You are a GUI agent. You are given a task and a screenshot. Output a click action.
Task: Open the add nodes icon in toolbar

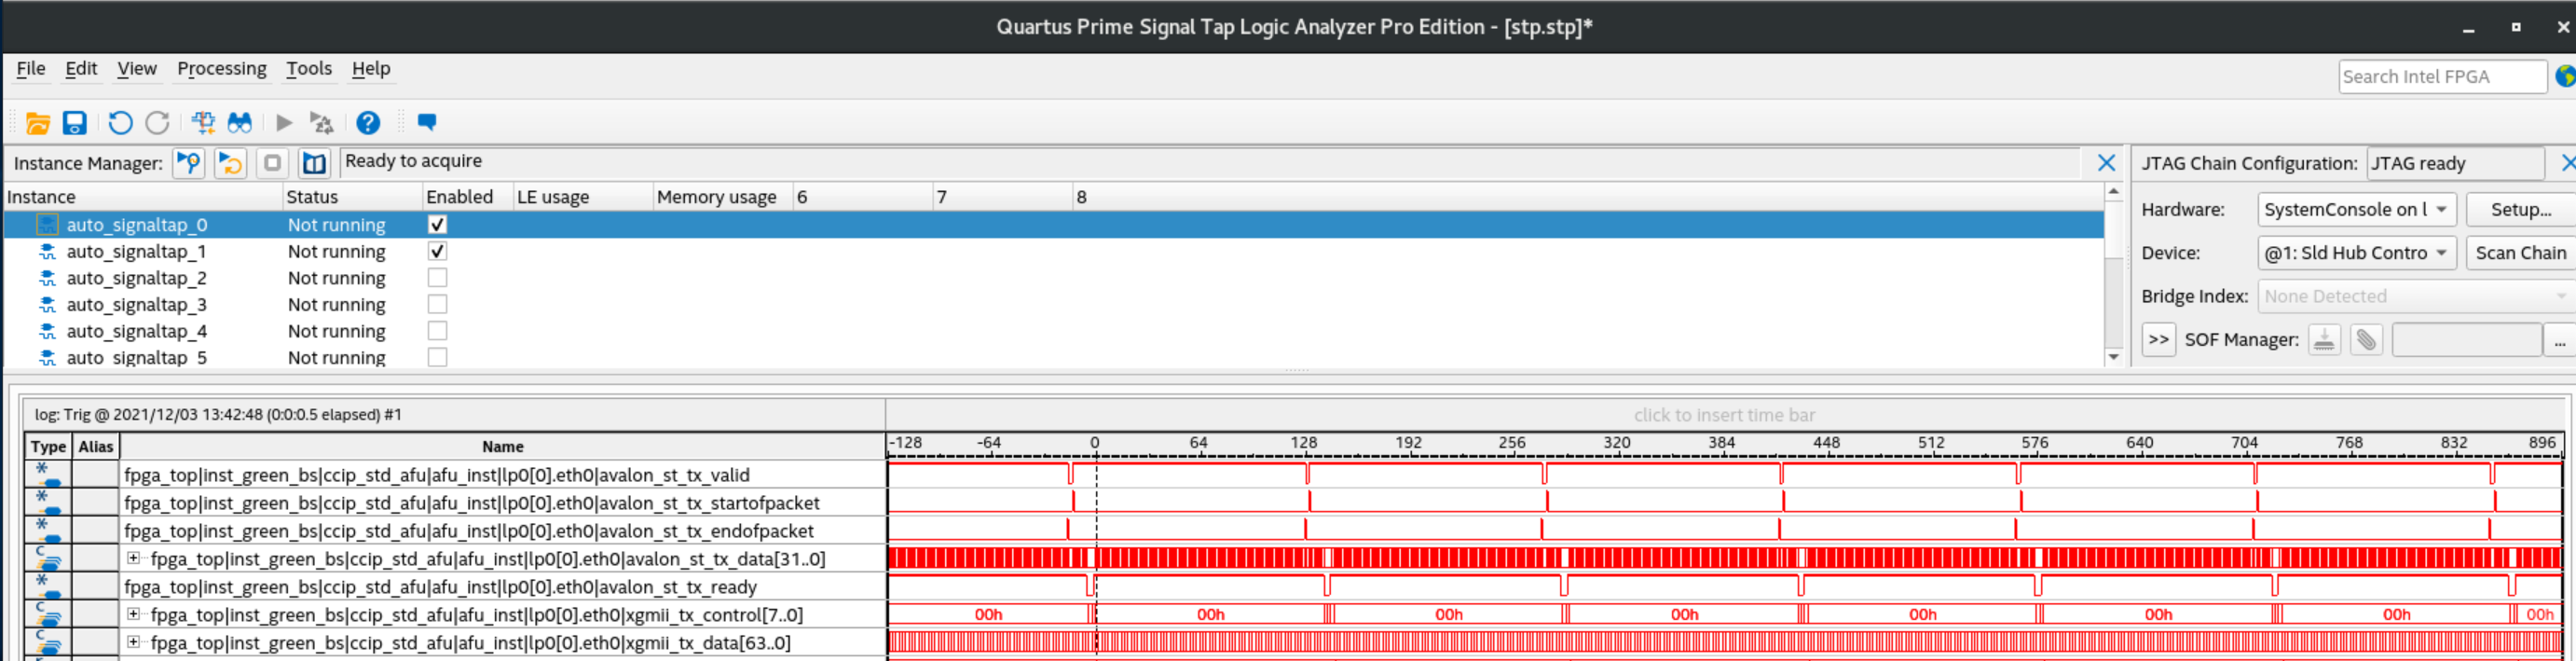(x=203, y=123)
